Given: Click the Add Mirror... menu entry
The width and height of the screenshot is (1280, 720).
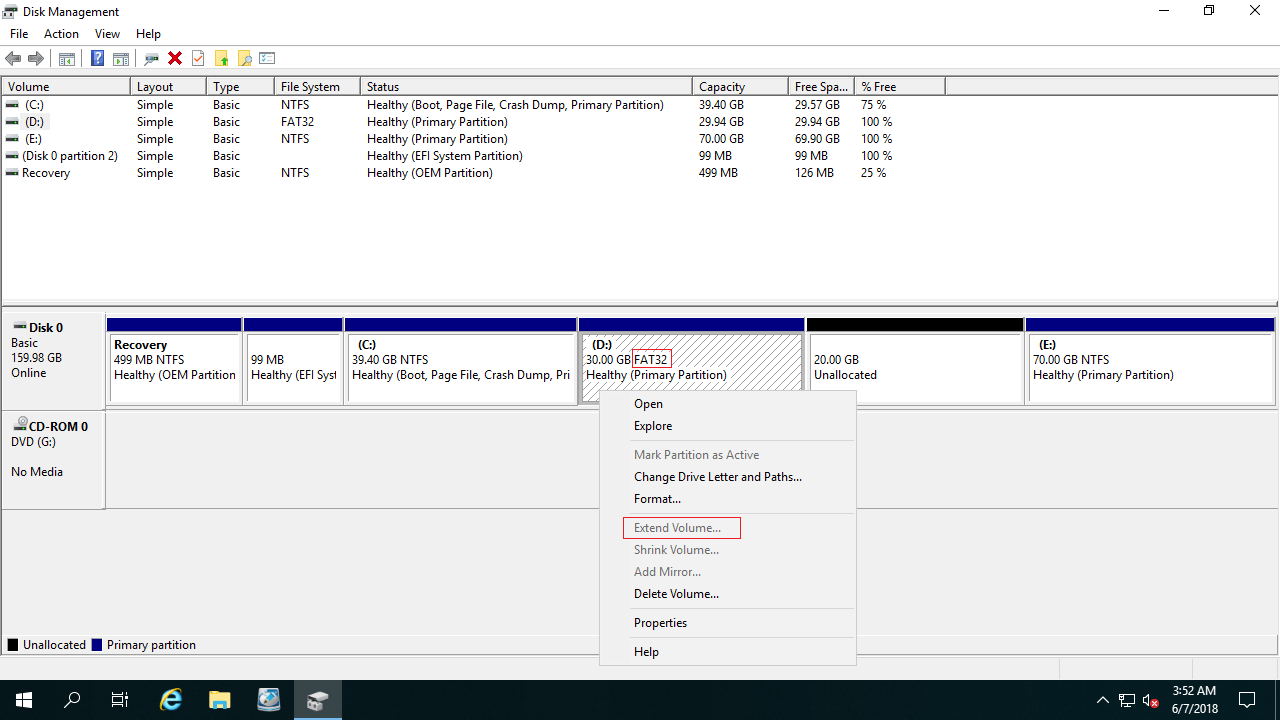Looking at the screenshot, I should click(728, 572).
